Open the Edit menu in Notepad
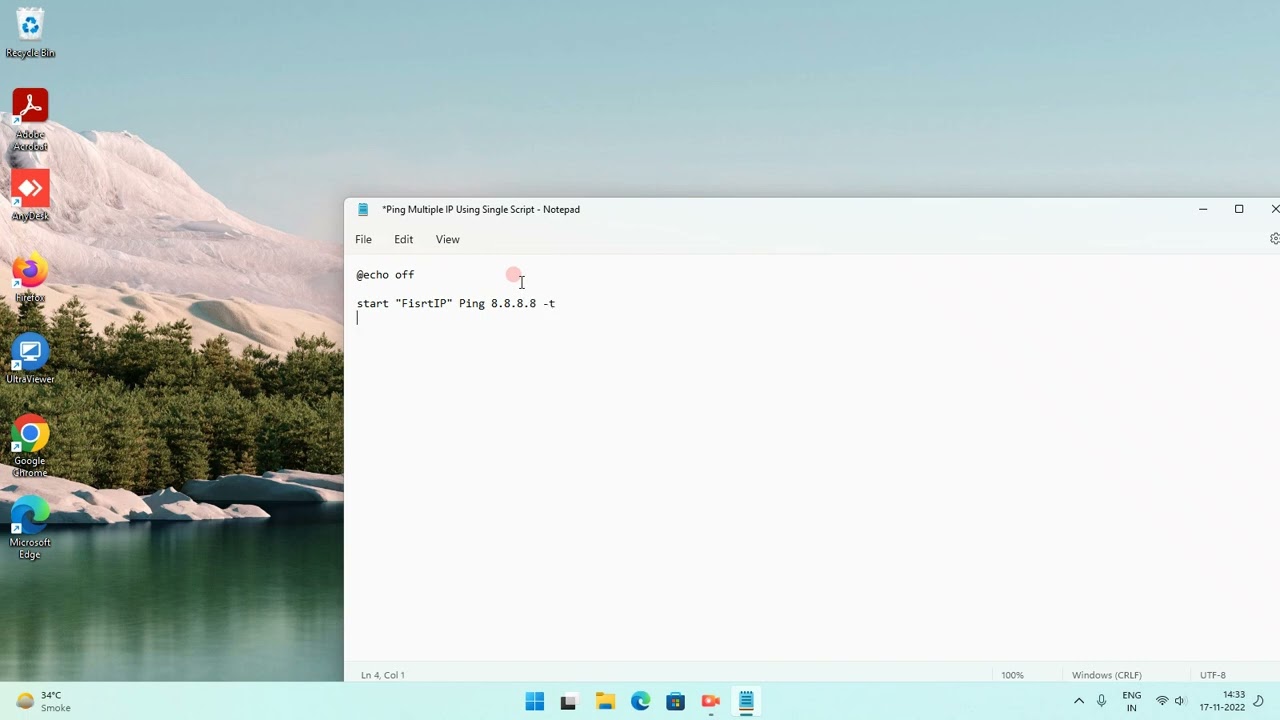The height and width of the screenshot is (720, 1280). coord(403,239)
